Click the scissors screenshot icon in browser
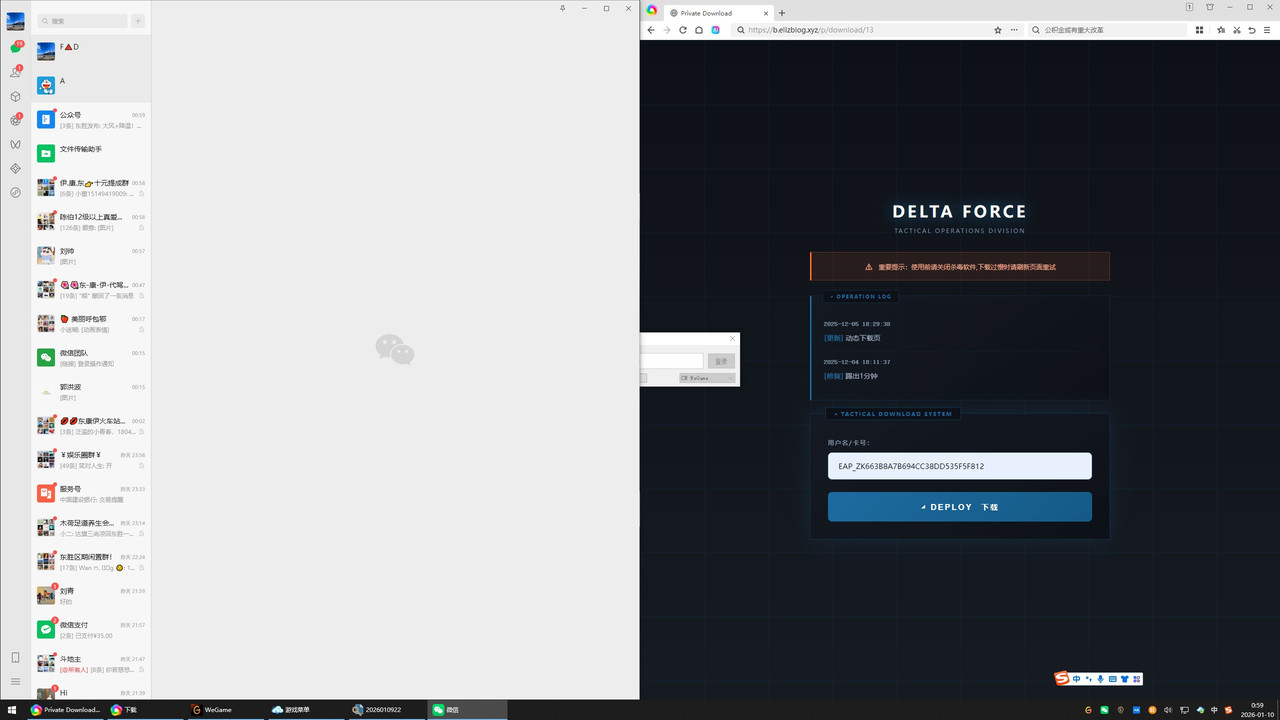This screenshot has width=1280, height=720. click(1236, 30)
